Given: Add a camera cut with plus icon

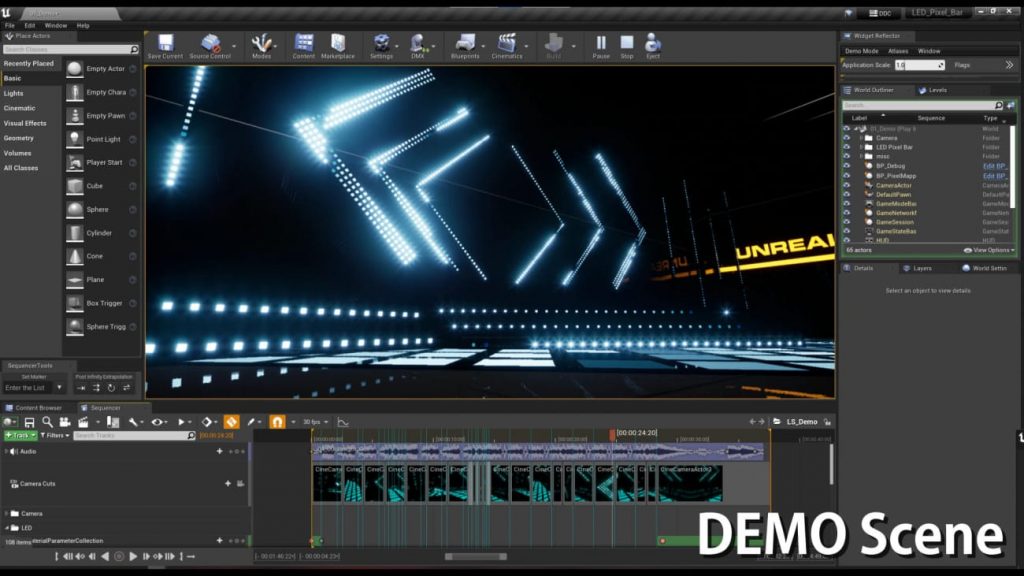Looking at the screenshot, I should (228, 483).
